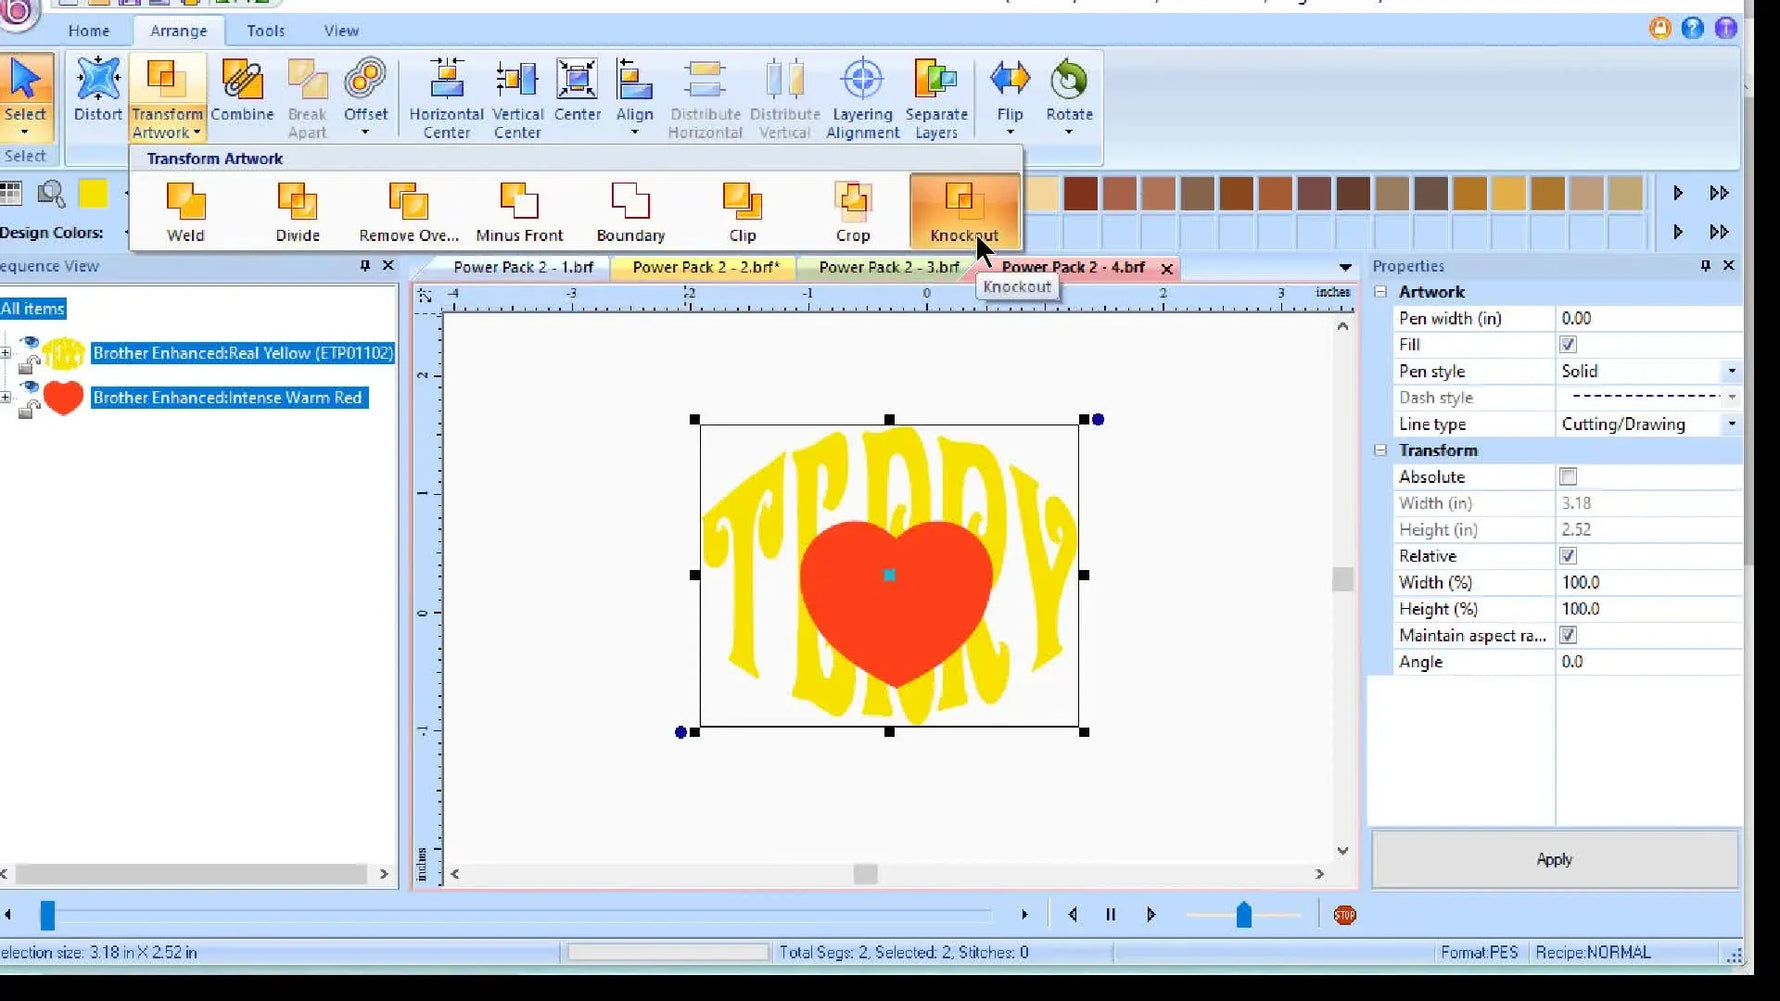Toggle the Relative checkbox
The width and height of the screenshot is (1780, 1001).
pos(1568,556)
